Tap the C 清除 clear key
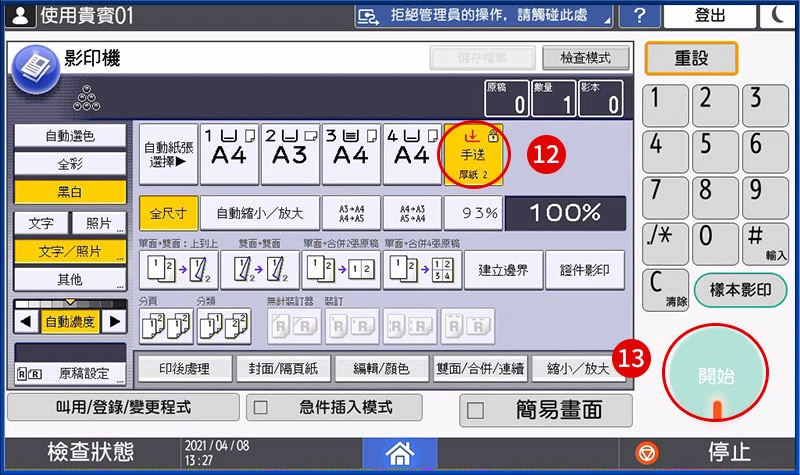This screenshot has height=475, width=800. pos(665,290)
